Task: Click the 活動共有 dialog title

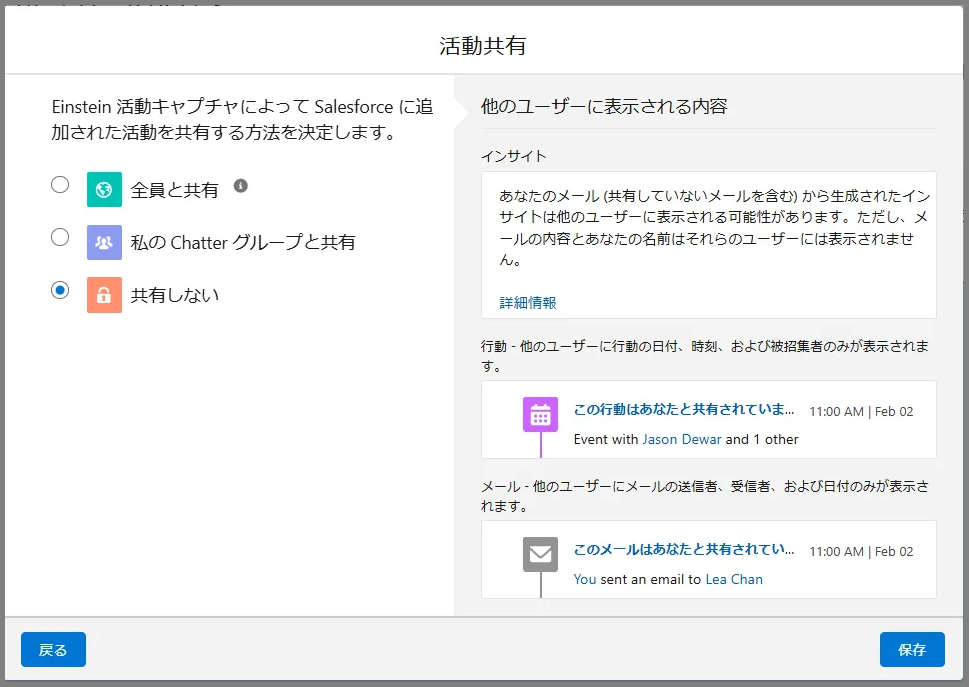Action: [x=483, y=46]
